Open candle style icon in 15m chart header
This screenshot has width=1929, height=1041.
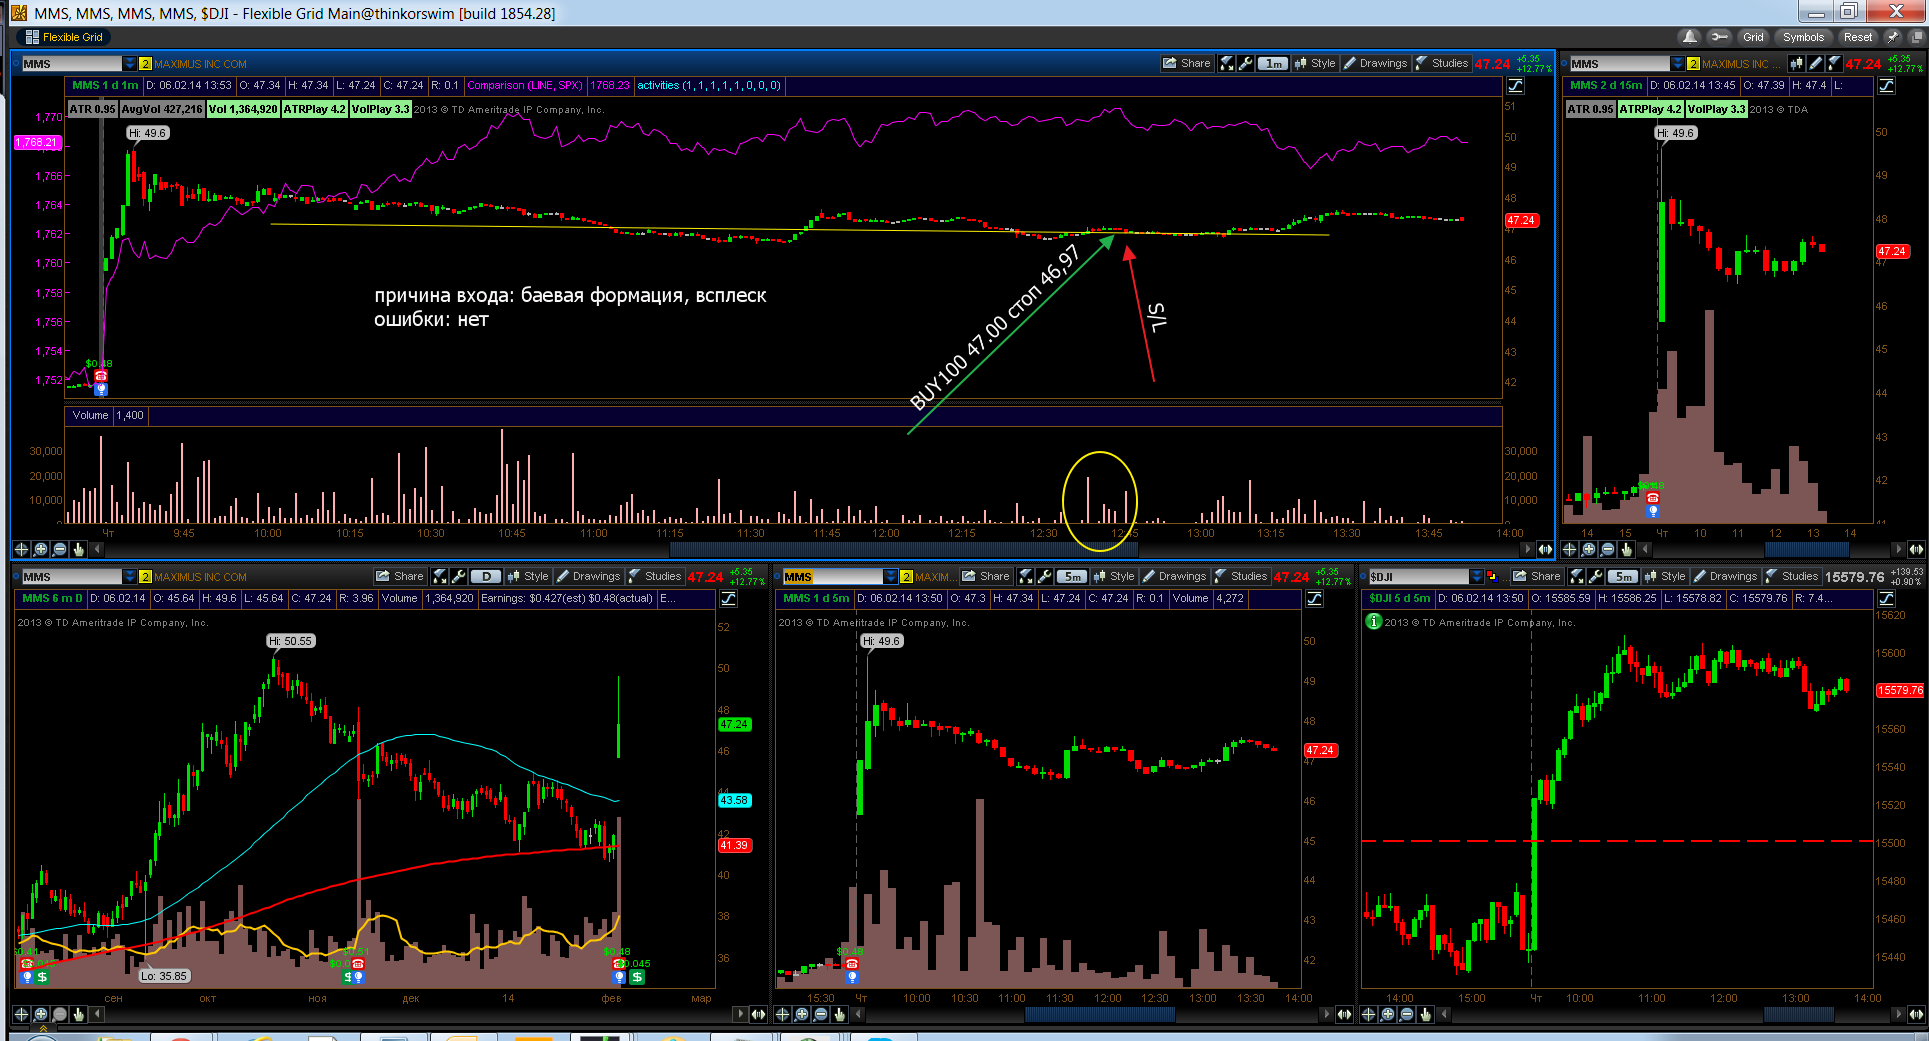[x=1797, y=63]
